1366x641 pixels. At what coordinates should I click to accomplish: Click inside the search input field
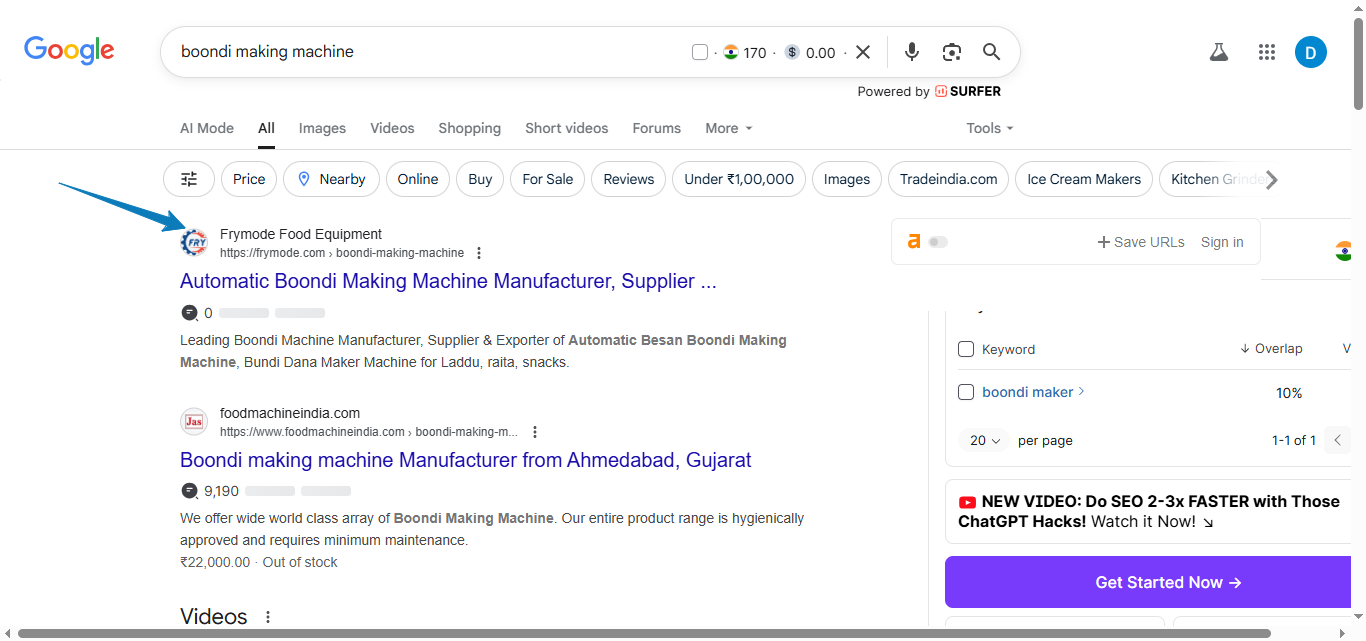pos(430,52)
